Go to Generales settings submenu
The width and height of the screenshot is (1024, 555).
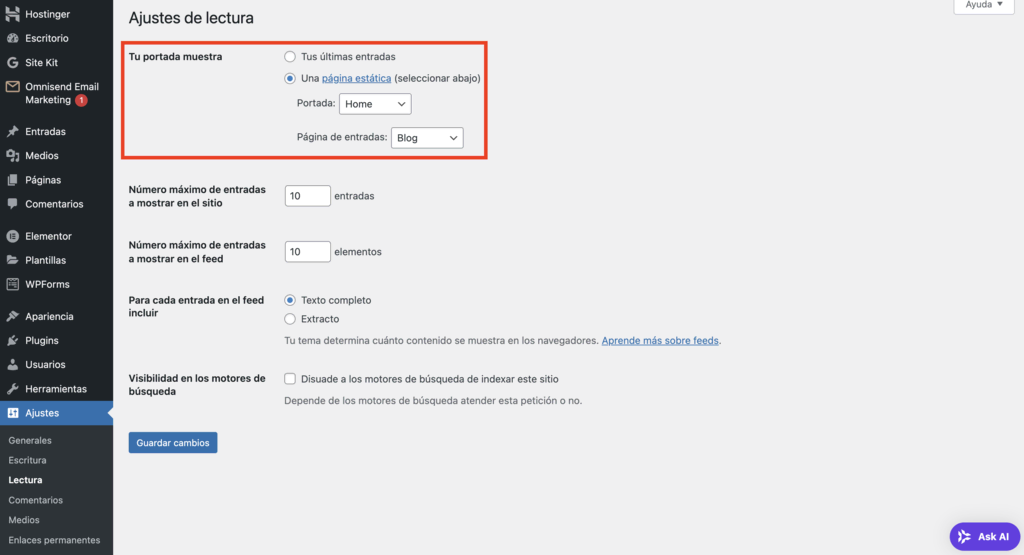pyautogui.click(x=30, y=440)
